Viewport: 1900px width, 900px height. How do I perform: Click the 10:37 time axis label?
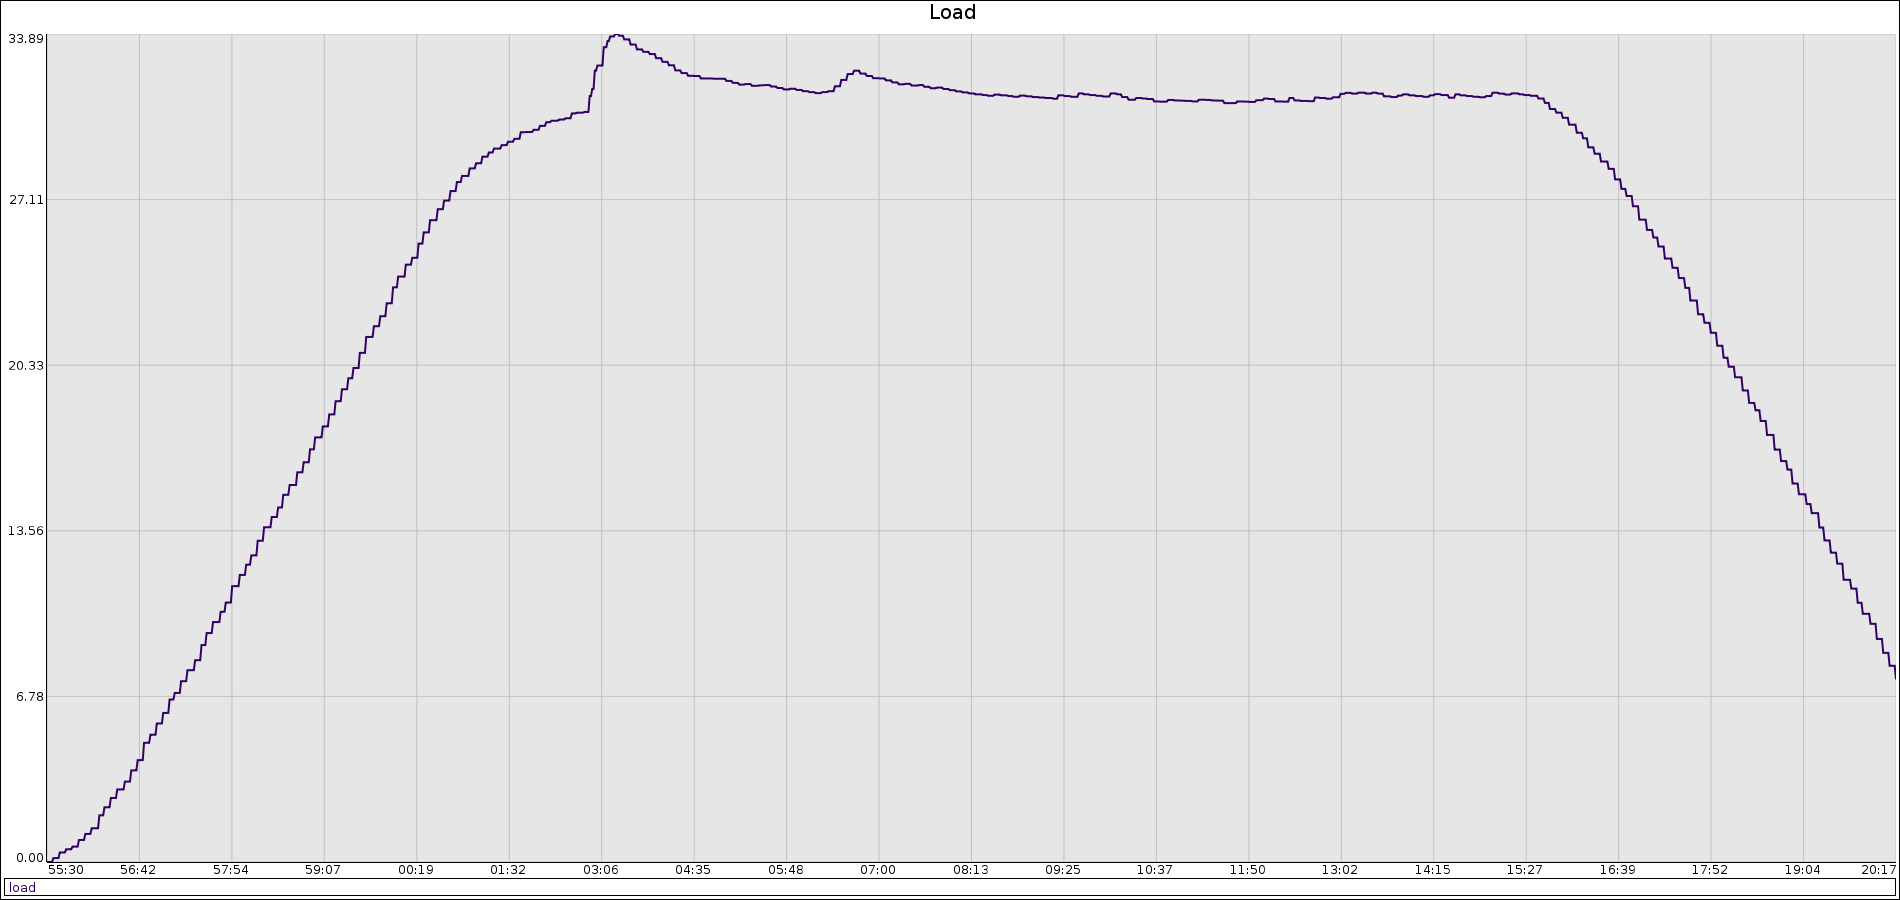pos(1155,870)
